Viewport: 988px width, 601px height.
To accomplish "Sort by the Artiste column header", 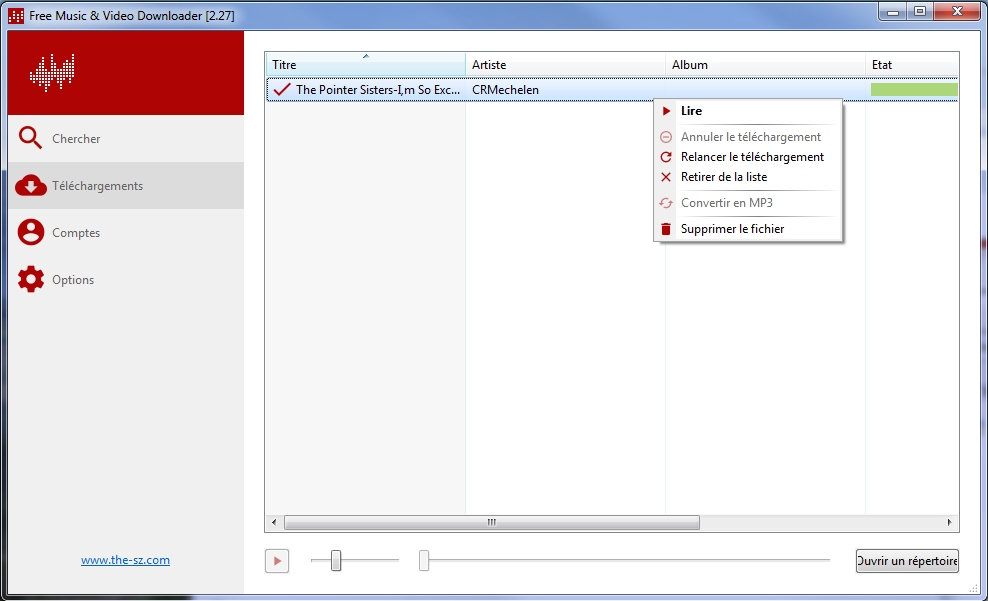I will point(565,65).
